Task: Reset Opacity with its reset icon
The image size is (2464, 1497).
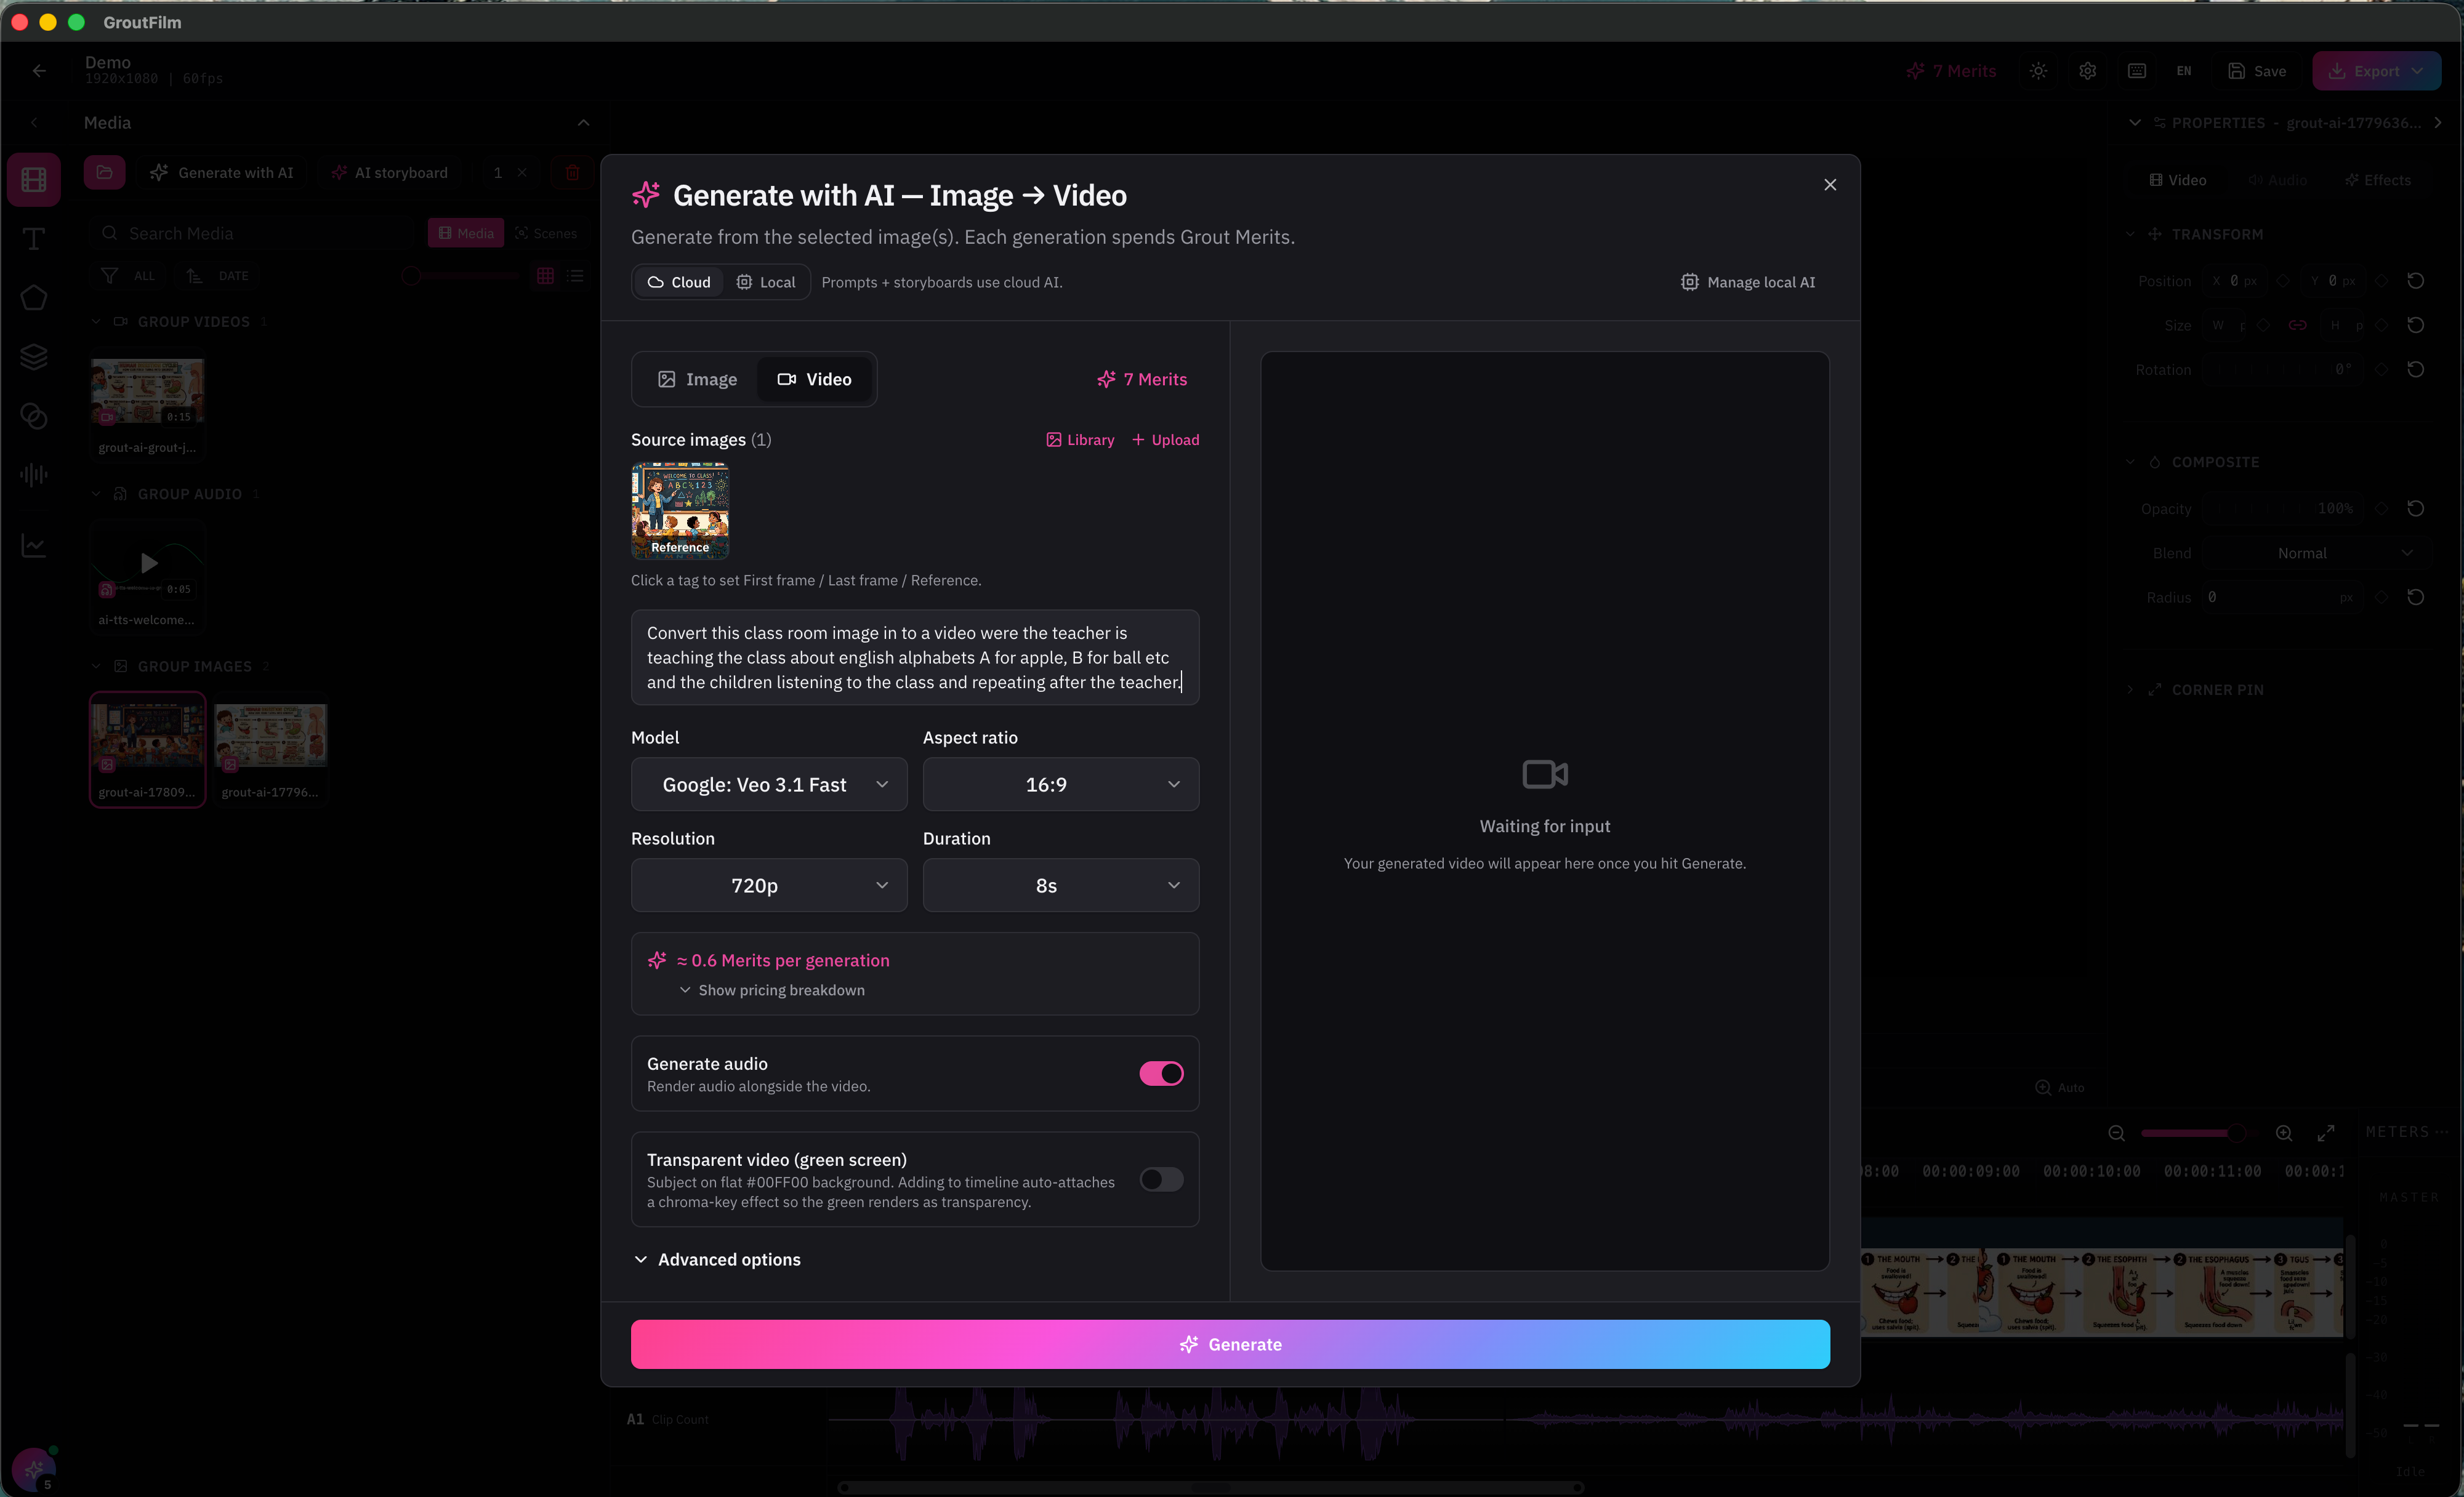Action: pyautogui.click(x=2415, y=508)
